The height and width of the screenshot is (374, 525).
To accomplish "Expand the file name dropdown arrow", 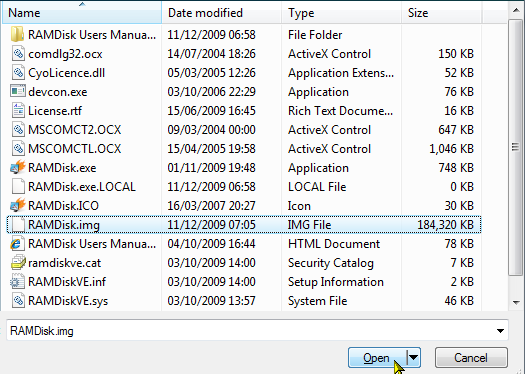I will (x=500, y=331).
